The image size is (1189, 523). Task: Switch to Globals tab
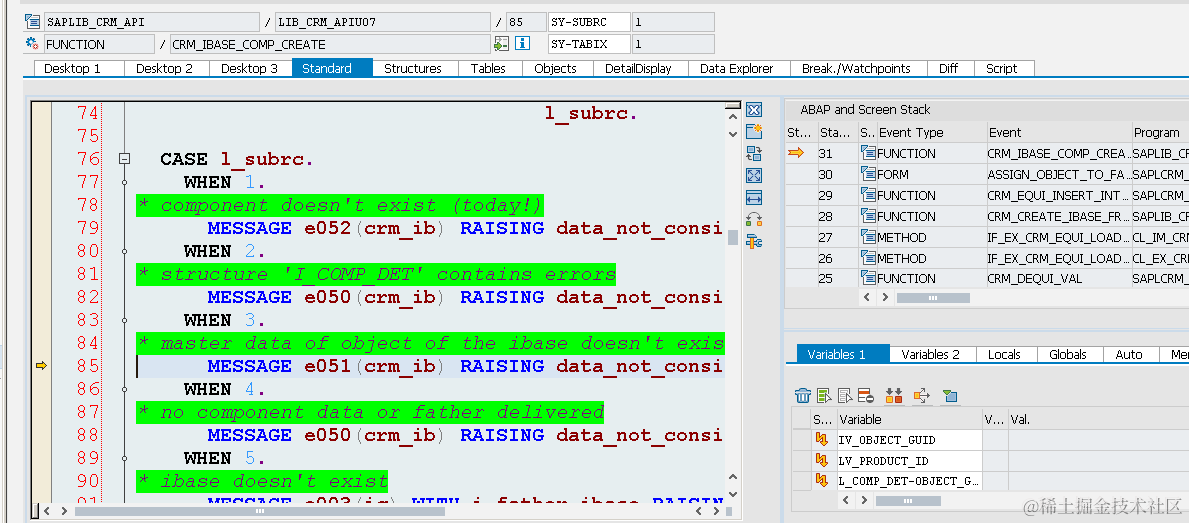click(x=1068, y=354)
